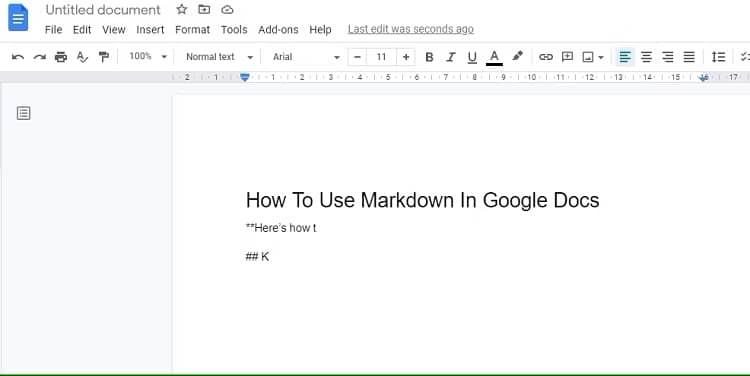The image size is (750, 376).
Task: Open line spacing options
Action: pyautogui.click(x=718, y=57)
